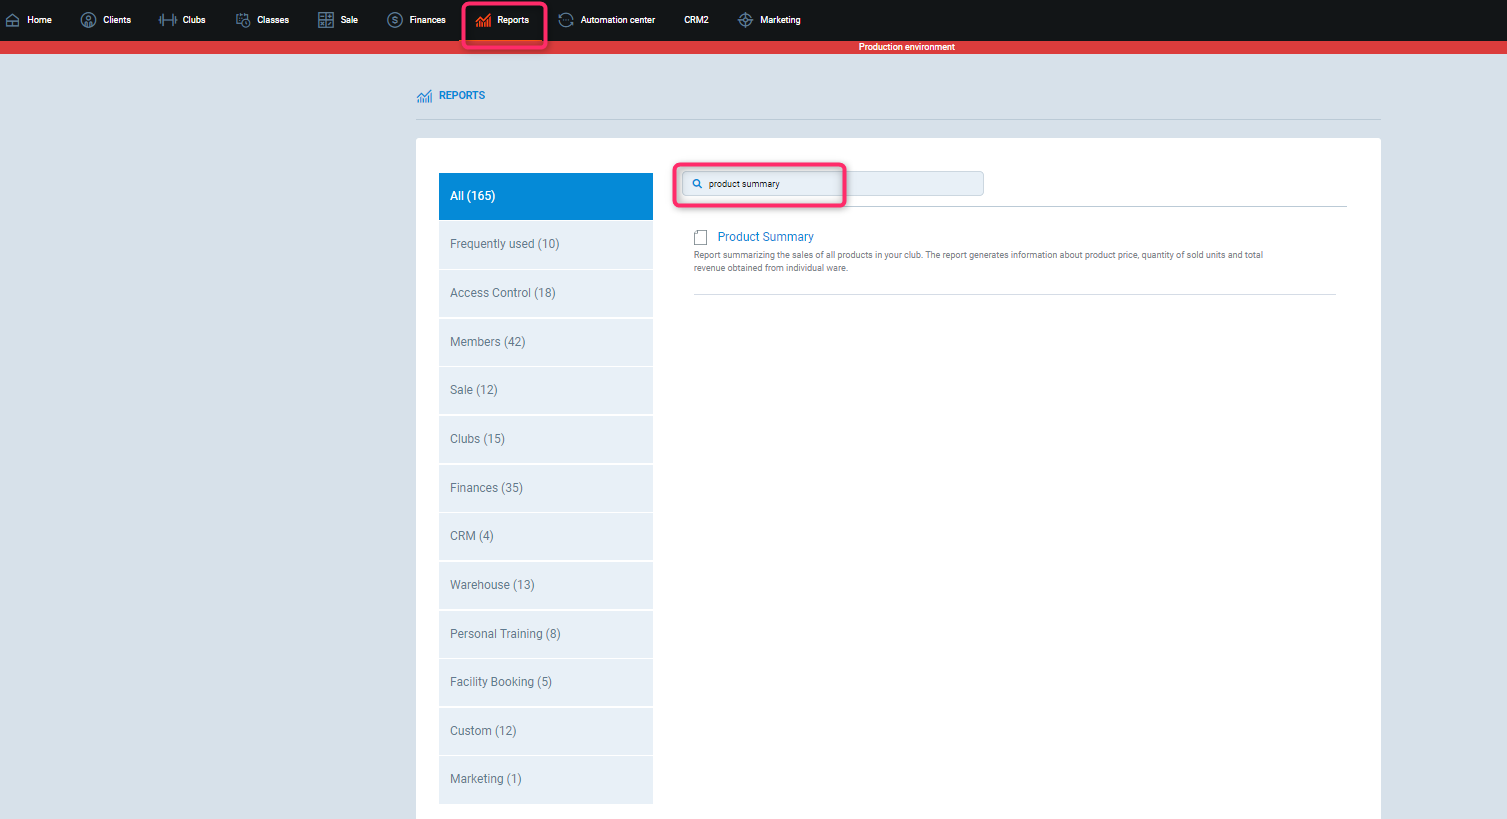Viewport: 1507px width, 819px height.
Task: Click the Finances dollar icon
Action: point(395,20)
